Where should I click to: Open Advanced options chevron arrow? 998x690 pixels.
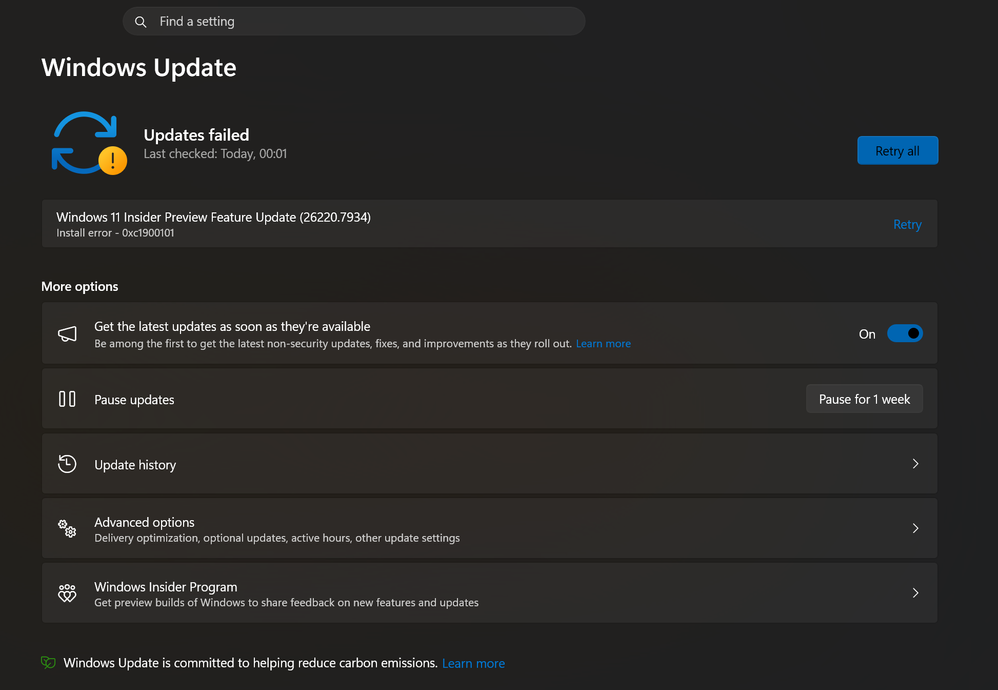915,528
